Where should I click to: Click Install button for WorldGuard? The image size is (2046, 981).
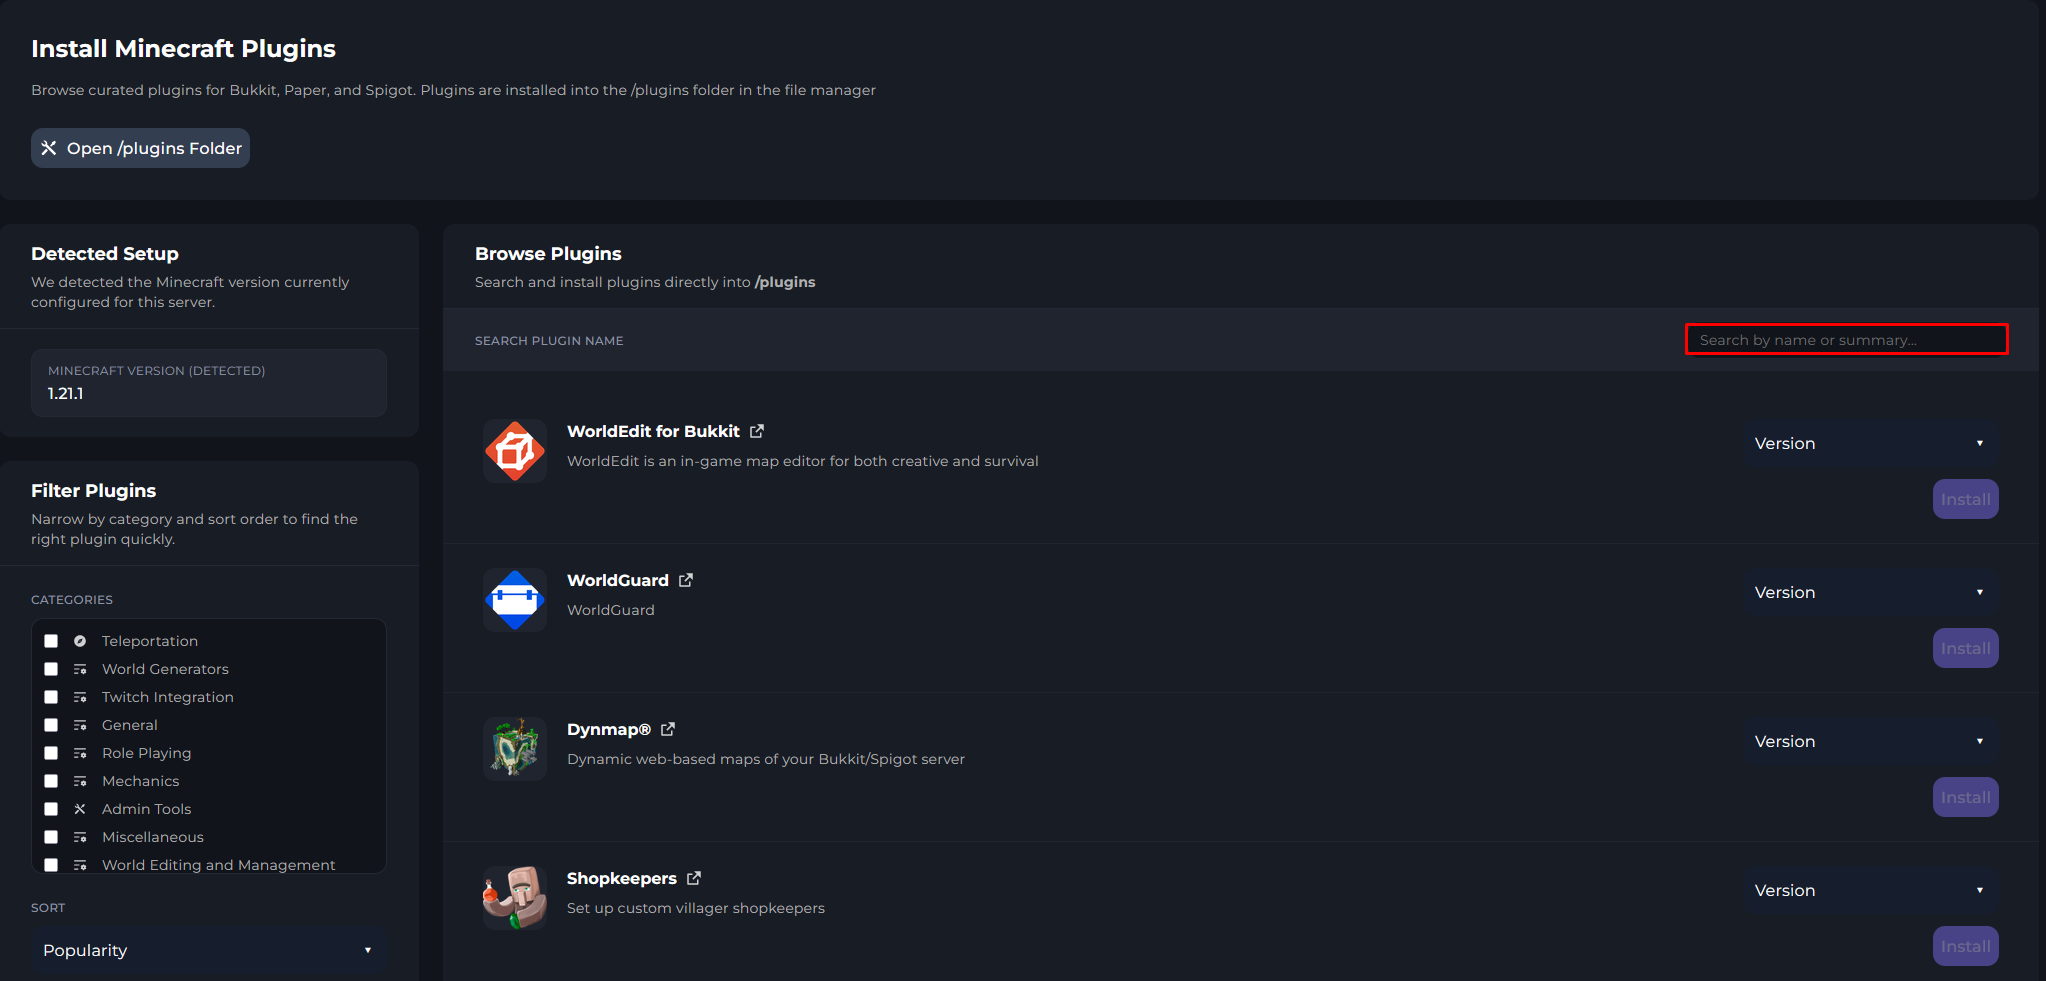coord(1965,648)
